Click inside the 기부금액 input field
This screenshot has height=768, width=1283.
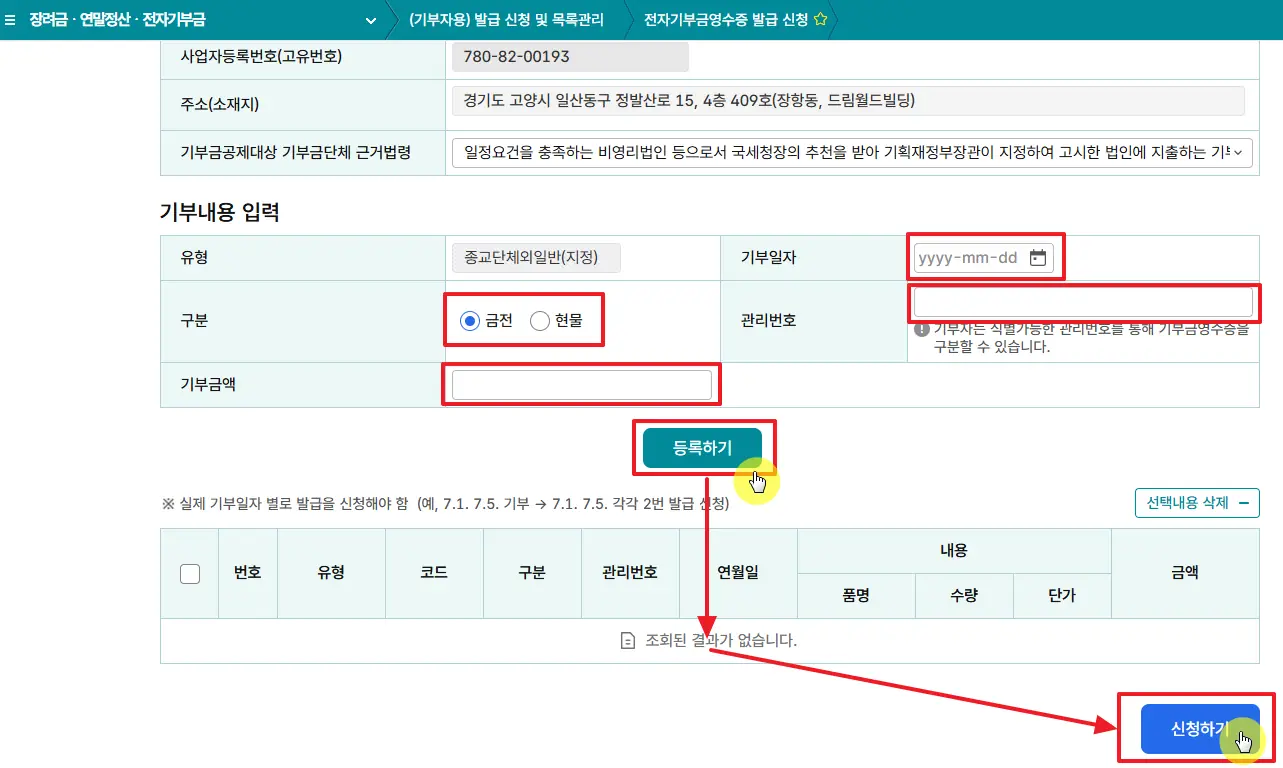(581, 385)
